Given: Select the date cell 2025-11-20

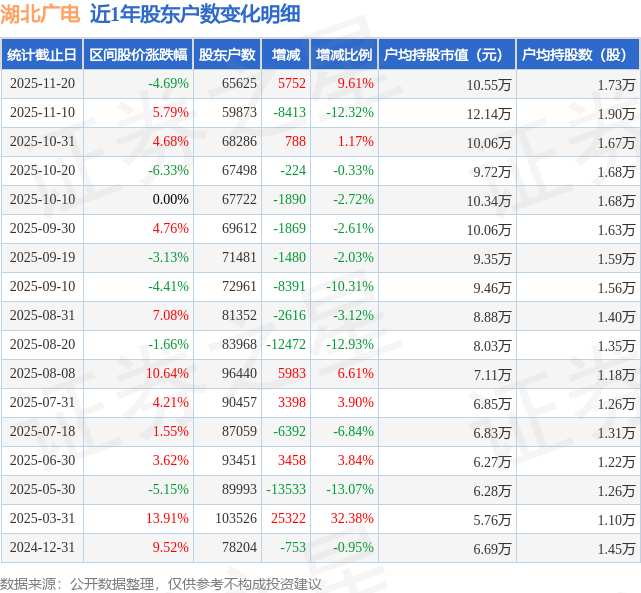Looking at the screenshot, I should (x=43, y=83).
